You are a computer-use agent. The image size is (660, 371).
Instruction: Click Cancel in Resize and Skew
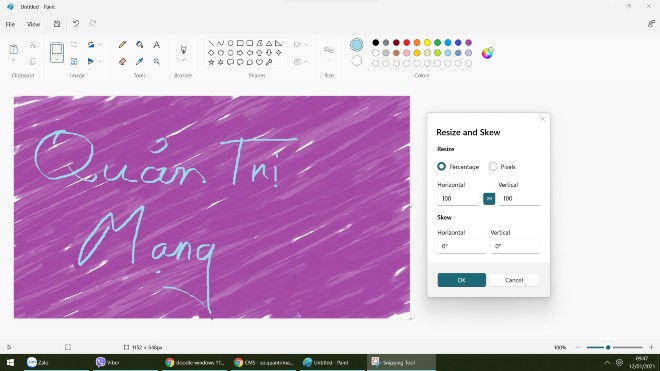pyautogui.click(x=514, y=280)
